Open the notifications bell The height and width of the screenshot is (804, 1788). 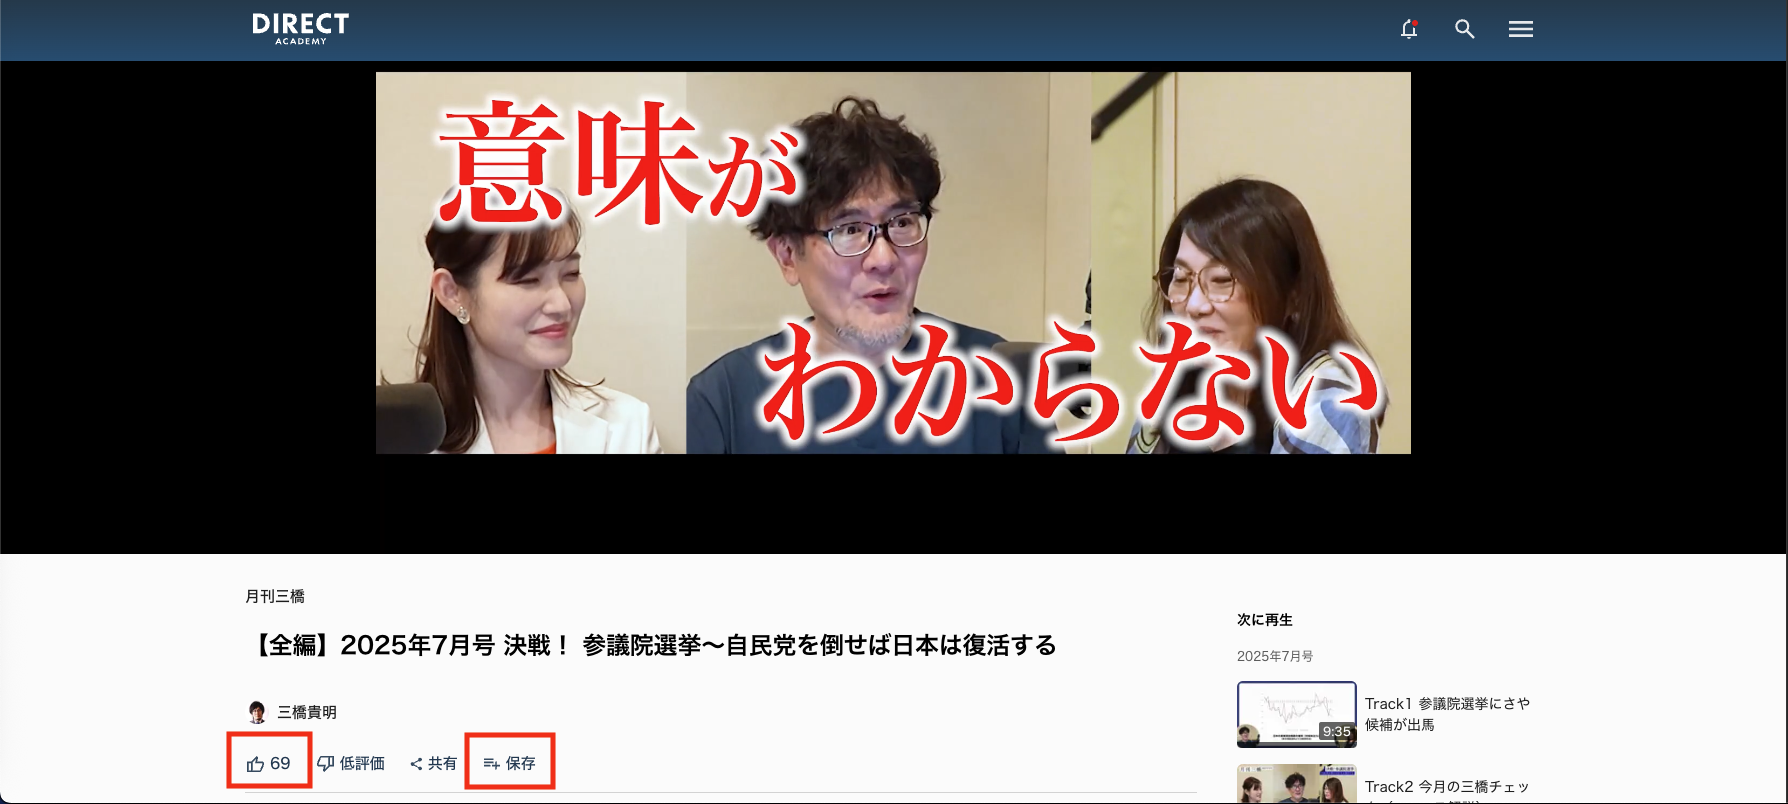click(1409, 29)
